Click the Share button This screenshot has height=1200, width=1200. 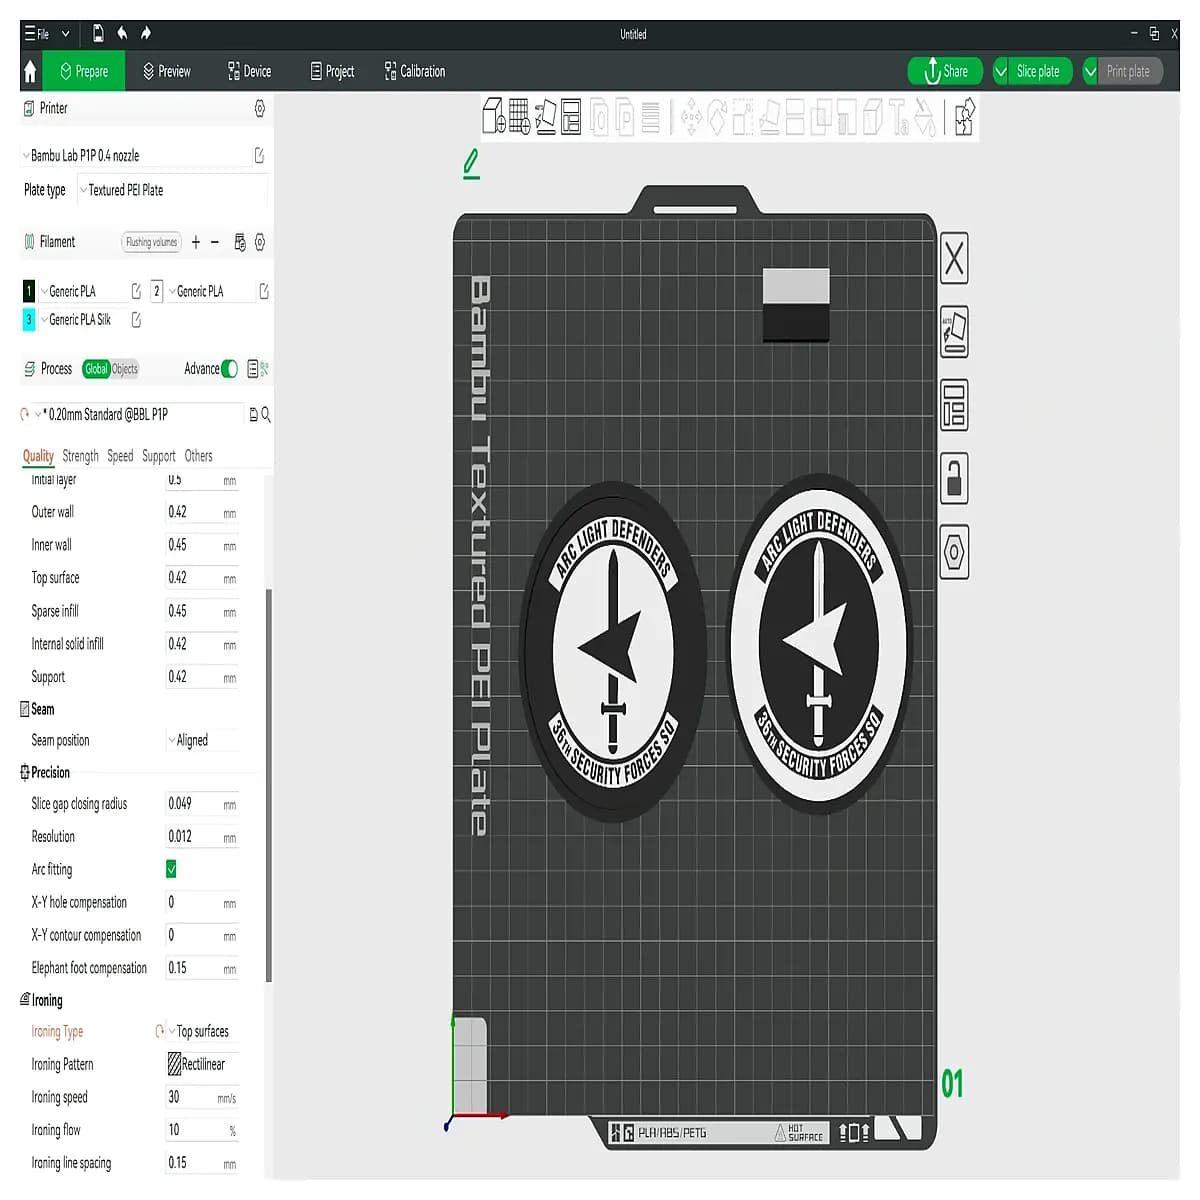click(x=945, y=71)
